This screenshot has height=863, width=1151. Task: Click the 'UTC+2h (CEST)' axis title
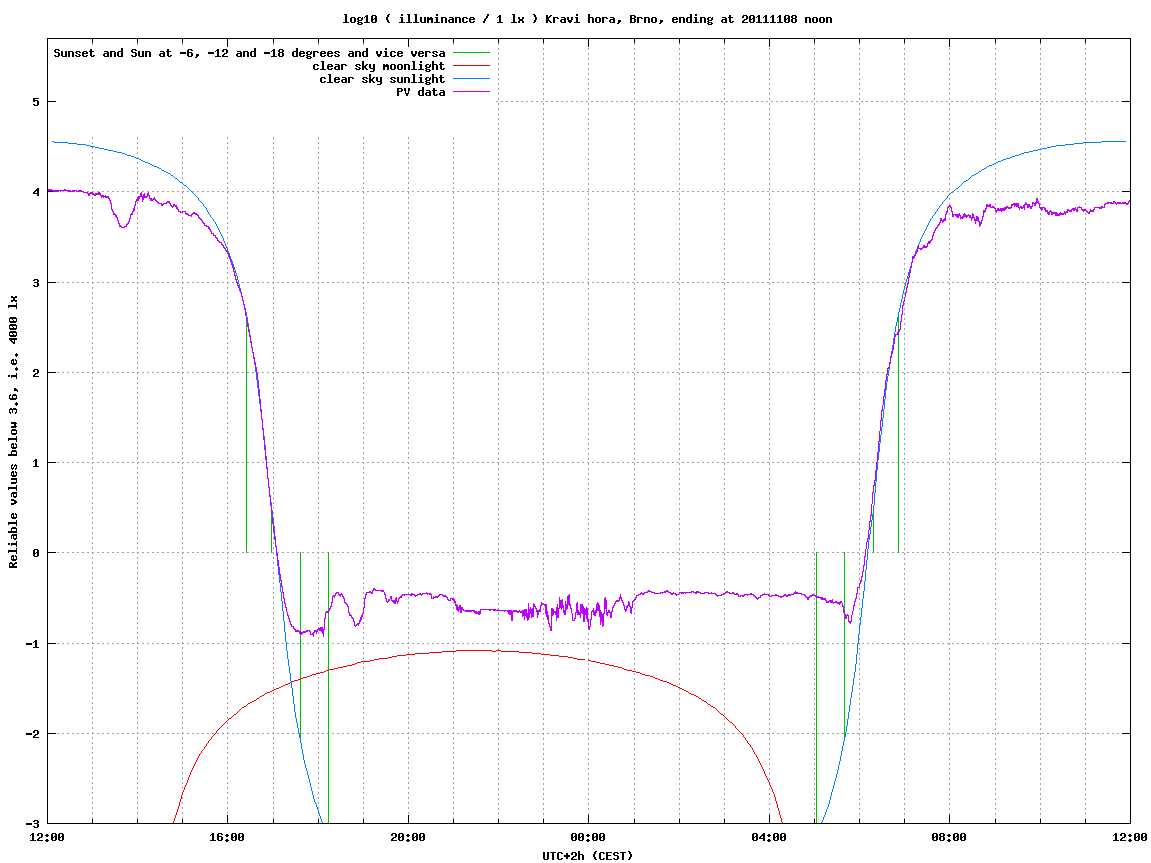[x=587, y=856]
